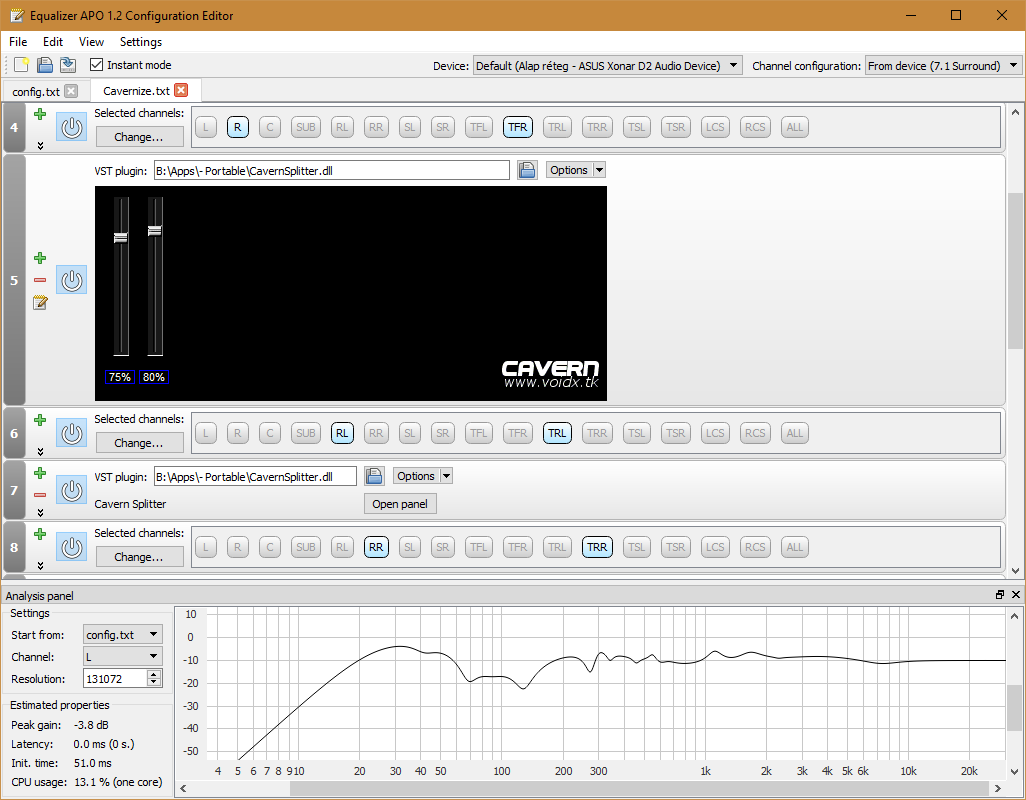Toggle the TFR channel in row 4
Viewport: 1026px width, 800px height.
pyautogui.click(x=518, y=127)
